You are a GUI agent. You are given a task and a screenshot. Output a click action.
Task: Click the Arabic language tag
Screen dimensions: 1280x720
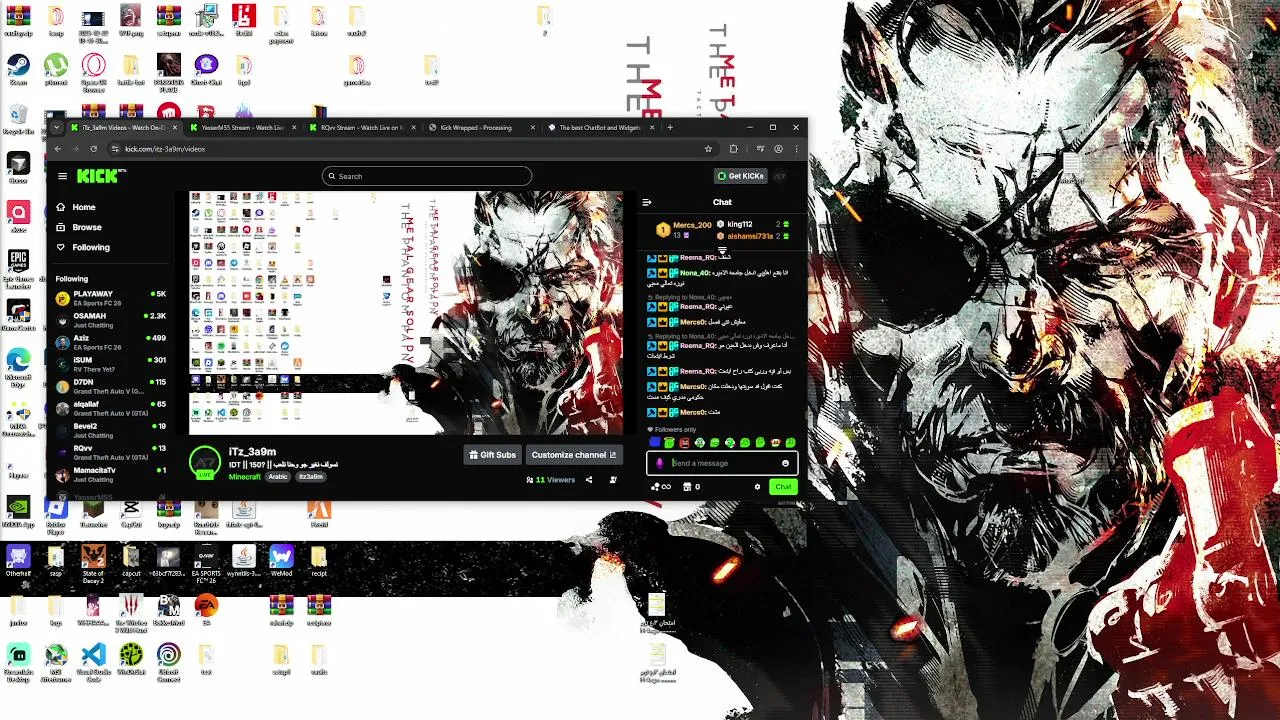pyautogui.click(x=278, y=477)
